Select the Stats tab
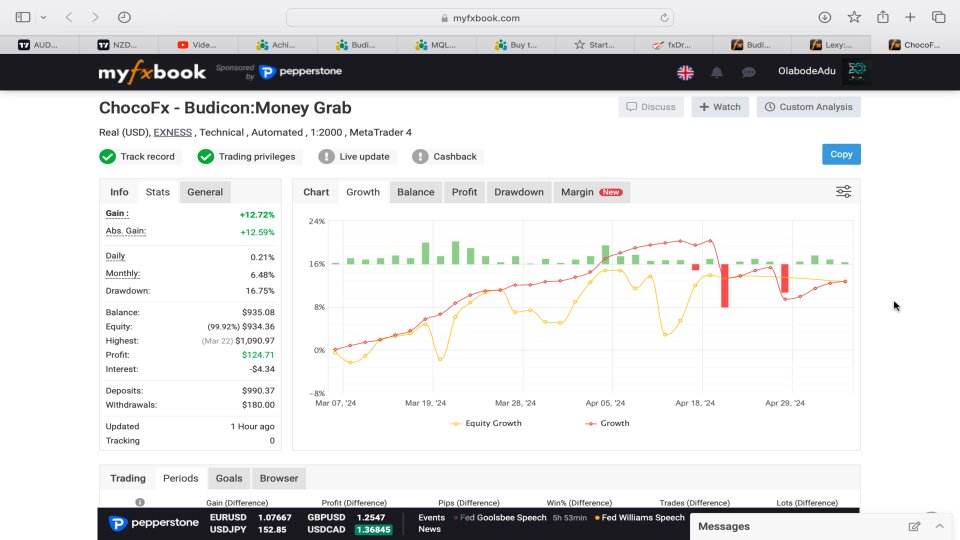Image resolution: width=960 pixels, height=540 pixels. (x=157, y=192)
